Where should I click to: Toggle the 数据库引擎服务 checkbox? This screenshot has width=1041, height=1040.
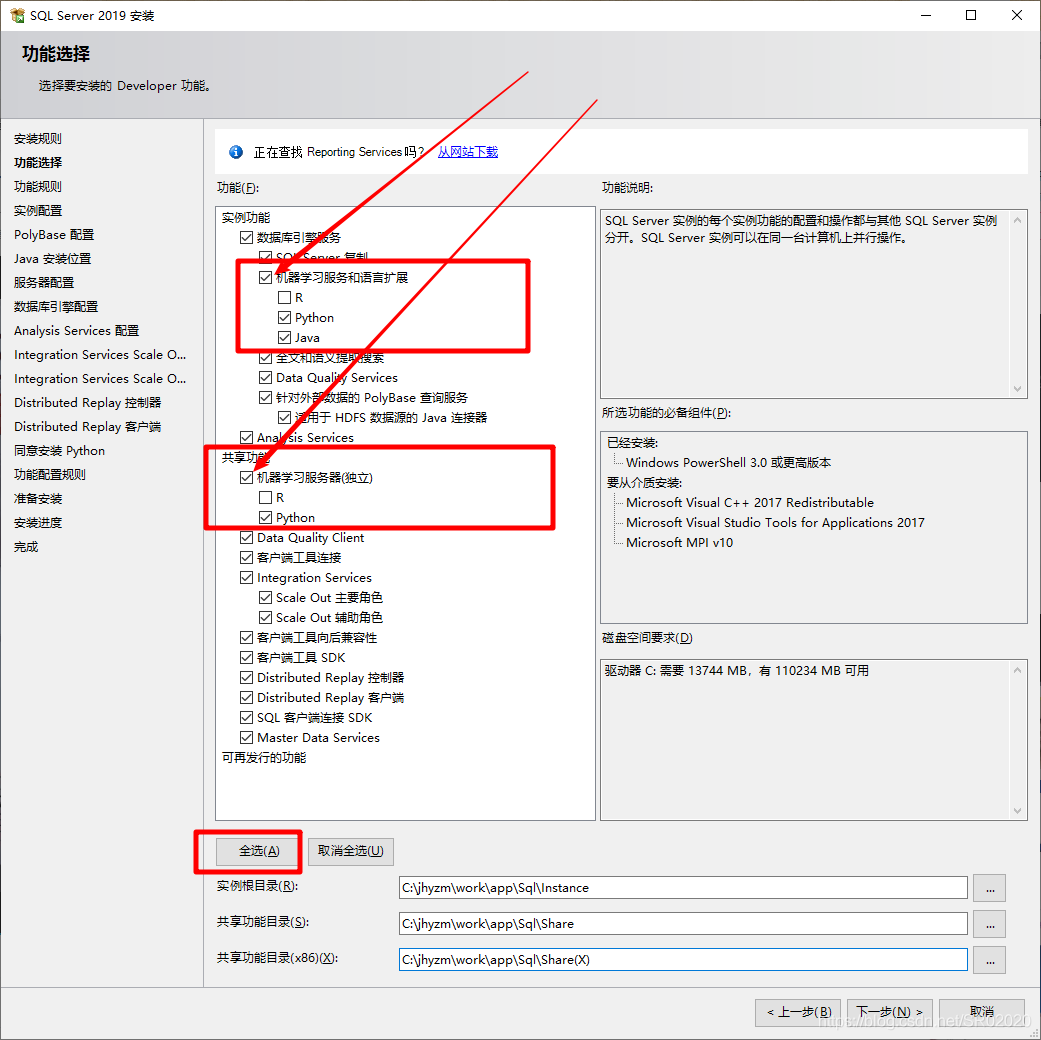pos(246,238)
